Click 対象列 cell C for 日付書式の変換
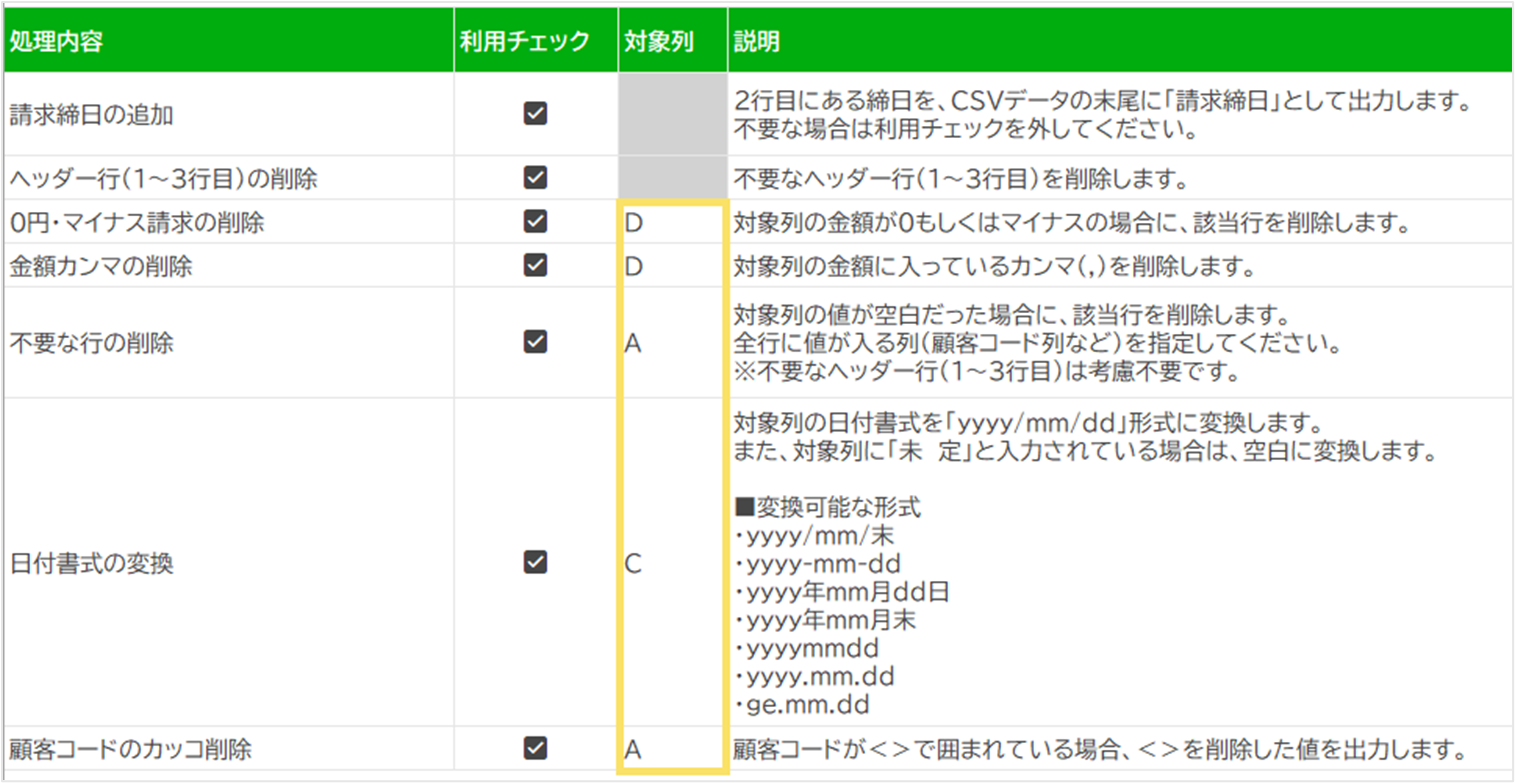 click(x=671, y=562)
